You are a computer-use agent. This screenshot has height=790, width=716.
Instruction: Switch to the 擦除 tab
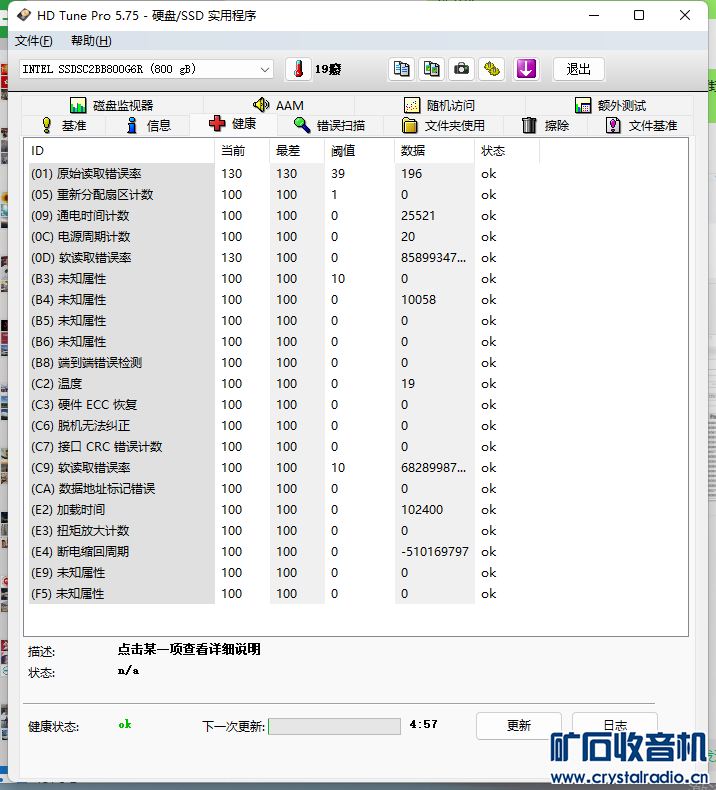pos(546,125)
